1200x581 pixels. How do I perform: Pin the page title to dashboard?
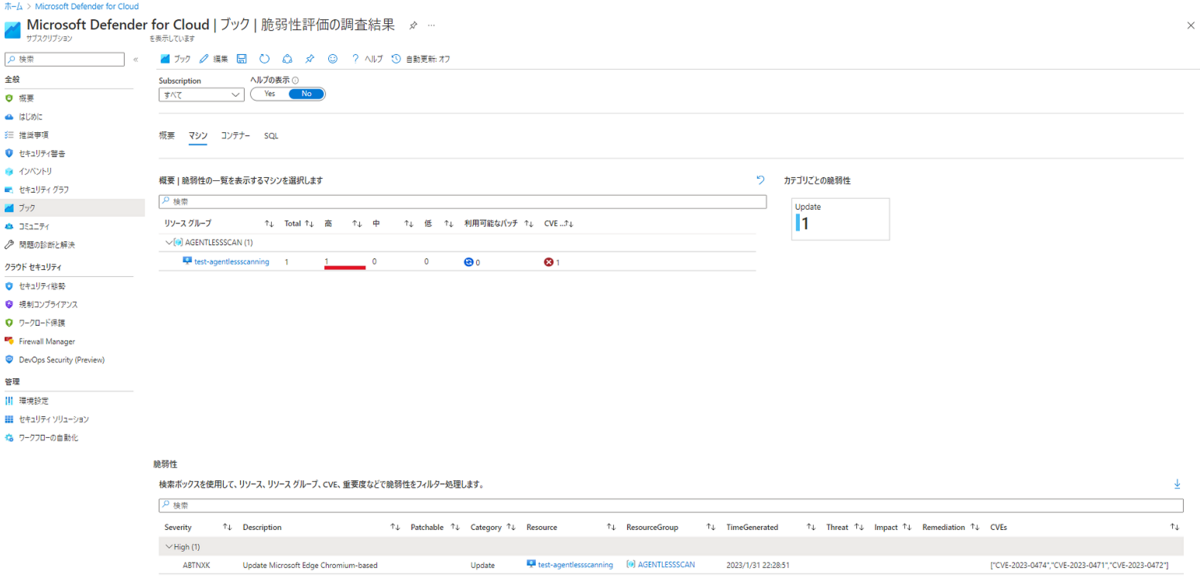413,24
